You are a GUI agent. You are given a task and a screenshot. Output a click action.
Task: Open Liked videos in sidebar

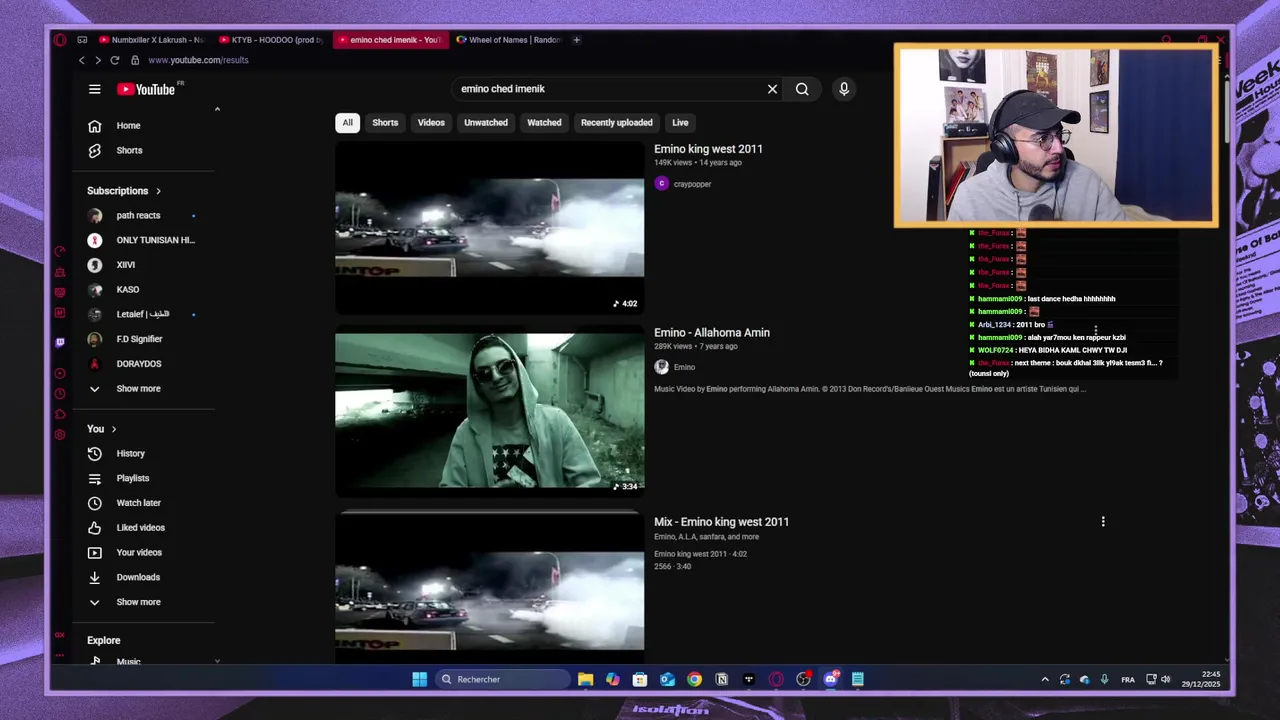140,528
